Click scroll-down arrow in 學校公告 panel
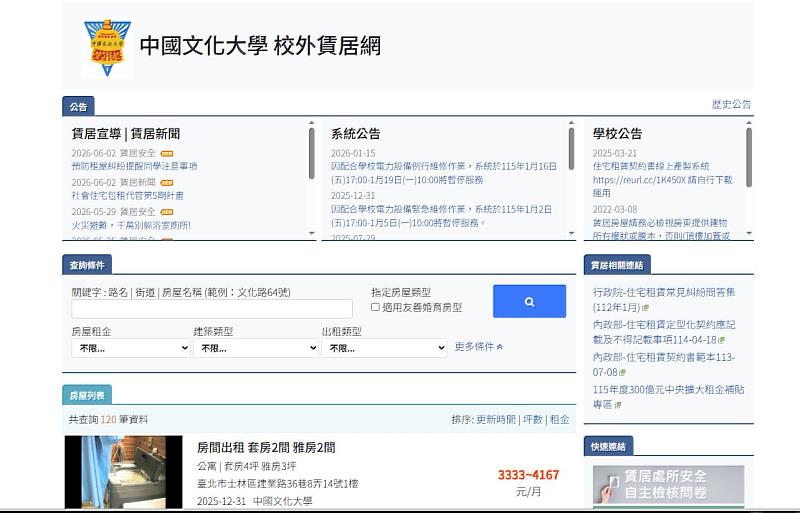The image size is (800, 513). 749,233
